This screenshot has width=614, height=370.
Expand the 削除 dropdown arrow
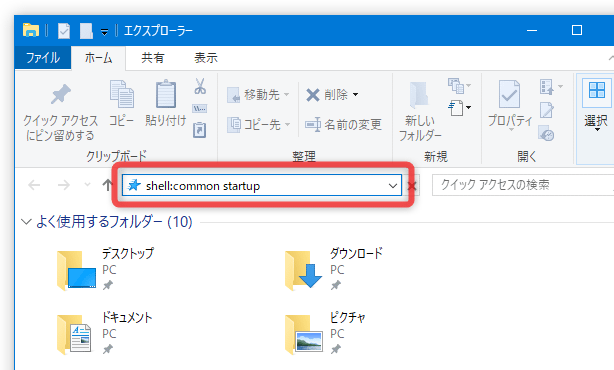click(x=356, y=95)
